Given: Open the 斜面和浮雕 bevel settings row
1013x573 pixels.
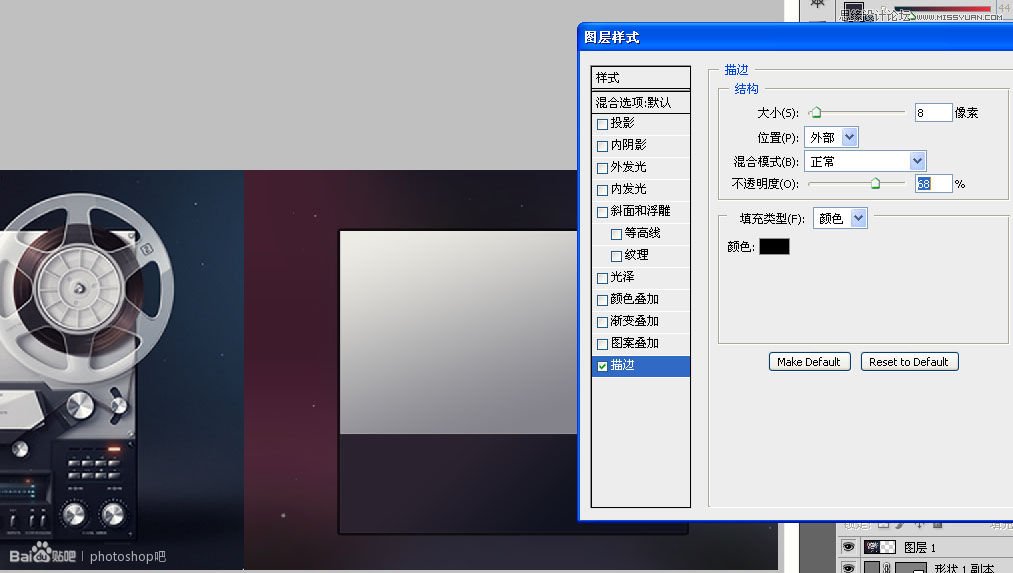Looking at the screenshot, I should (x=641, y=211).
